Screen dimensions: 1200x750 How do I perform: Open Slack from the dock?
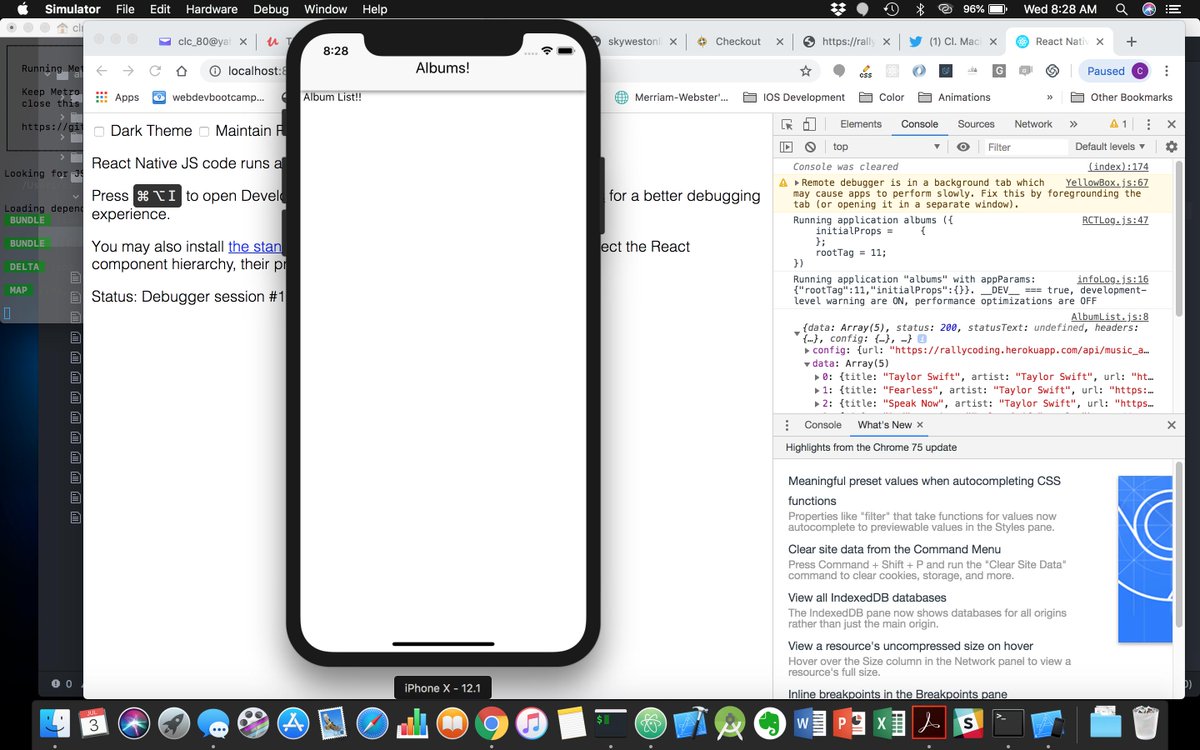(x=967, y=722)
